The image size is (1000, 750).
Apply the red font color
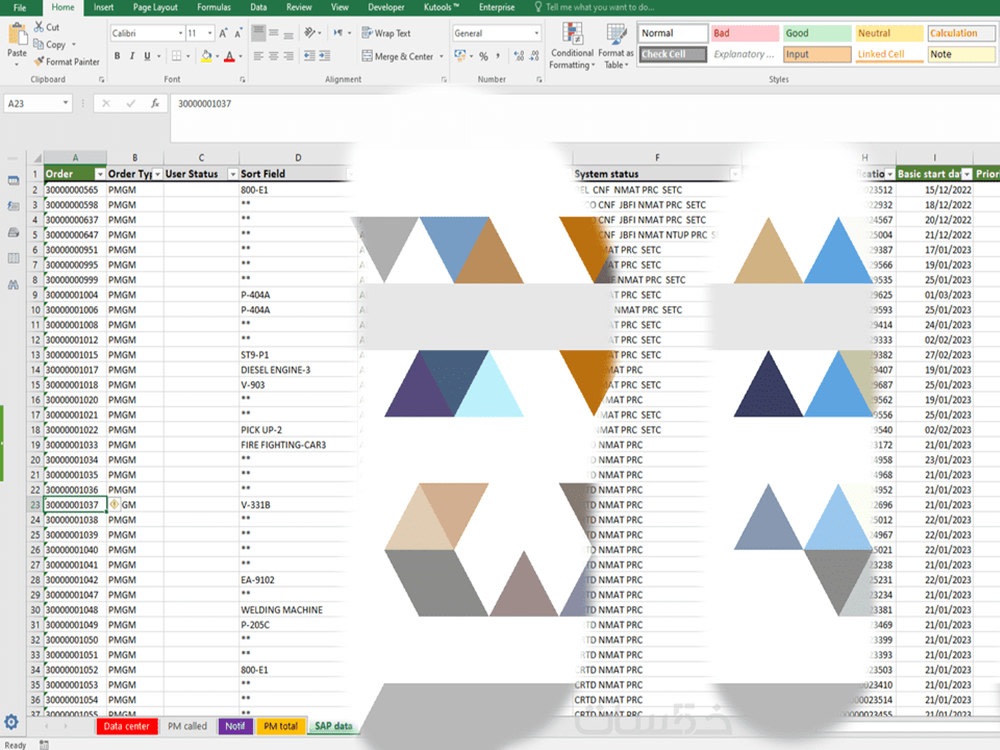tap(230, 56)
